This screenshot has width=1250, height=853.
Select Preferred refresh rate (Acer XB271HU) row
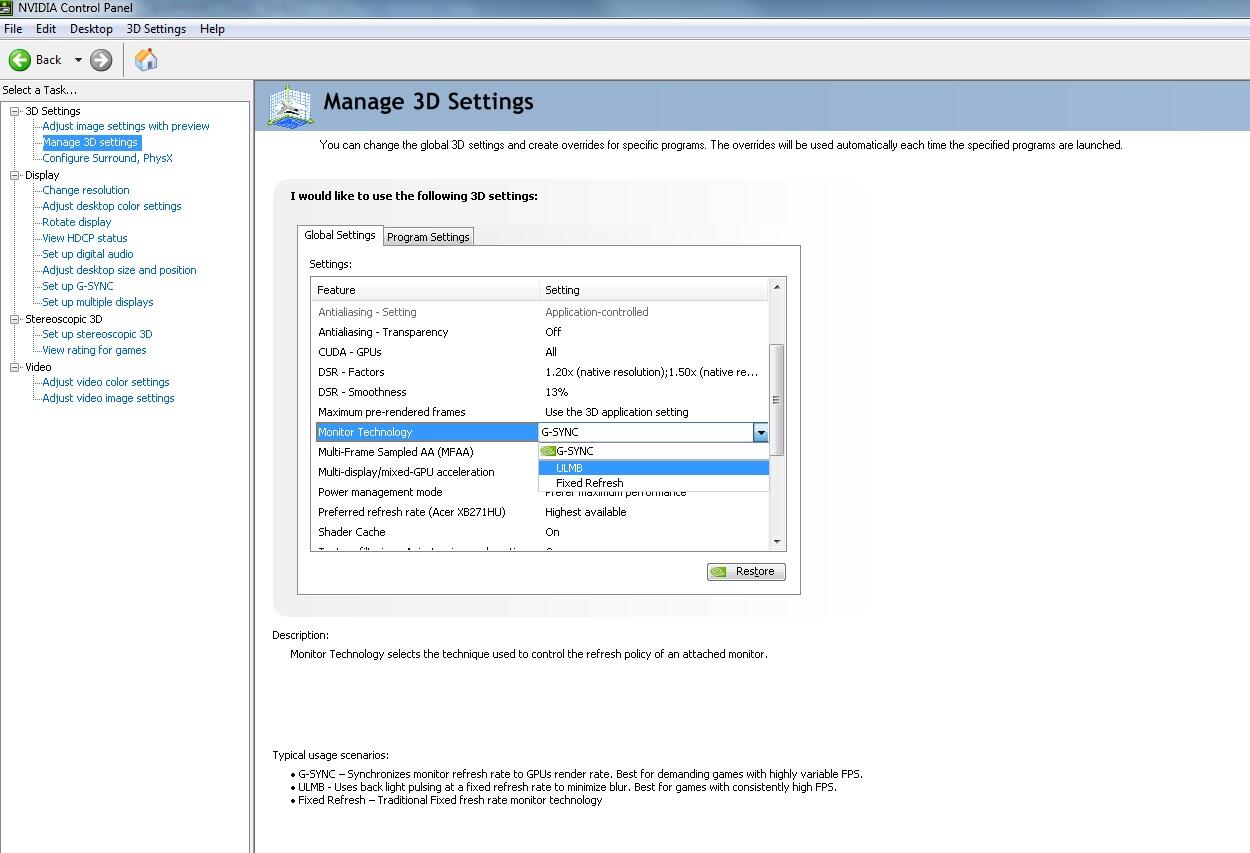tap(540, 512)
